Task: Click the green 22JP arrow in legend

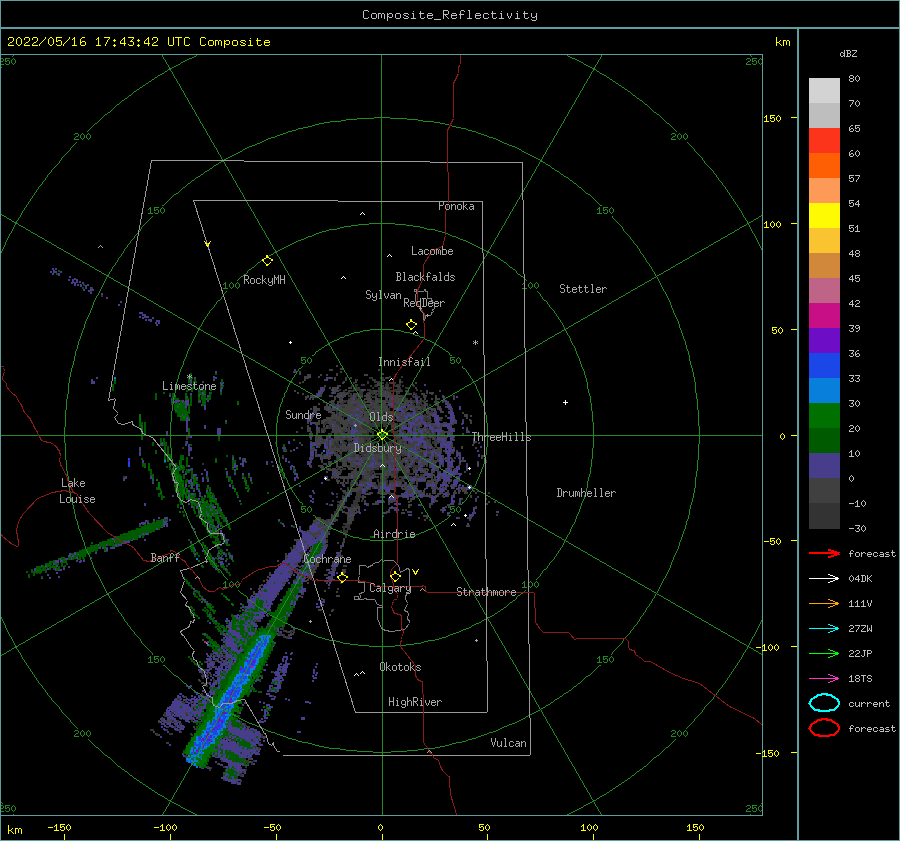Action: pos(824,653)
